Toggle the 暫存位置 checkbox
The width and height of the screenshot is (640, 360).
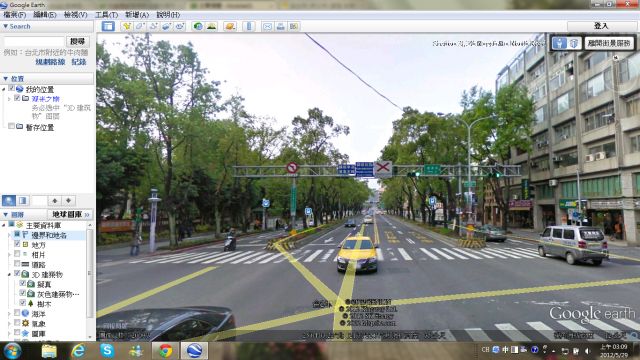pyautogui.click(x=11, y=127)
